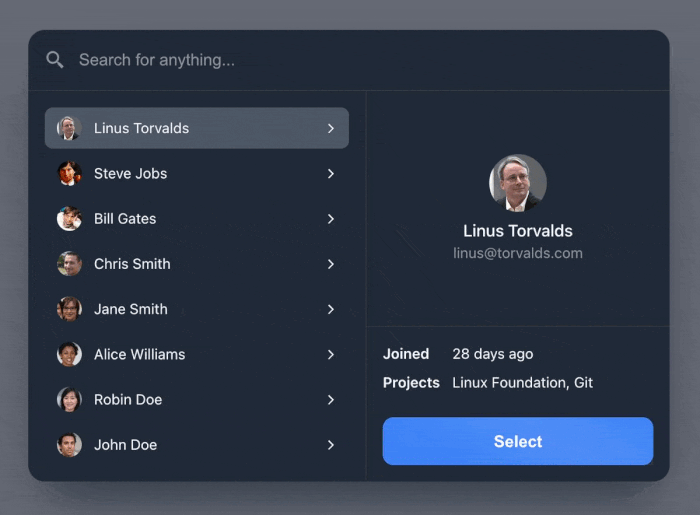
Task: Click Chris Smith's avatar thumbnail
Action: tap(69, 264)
